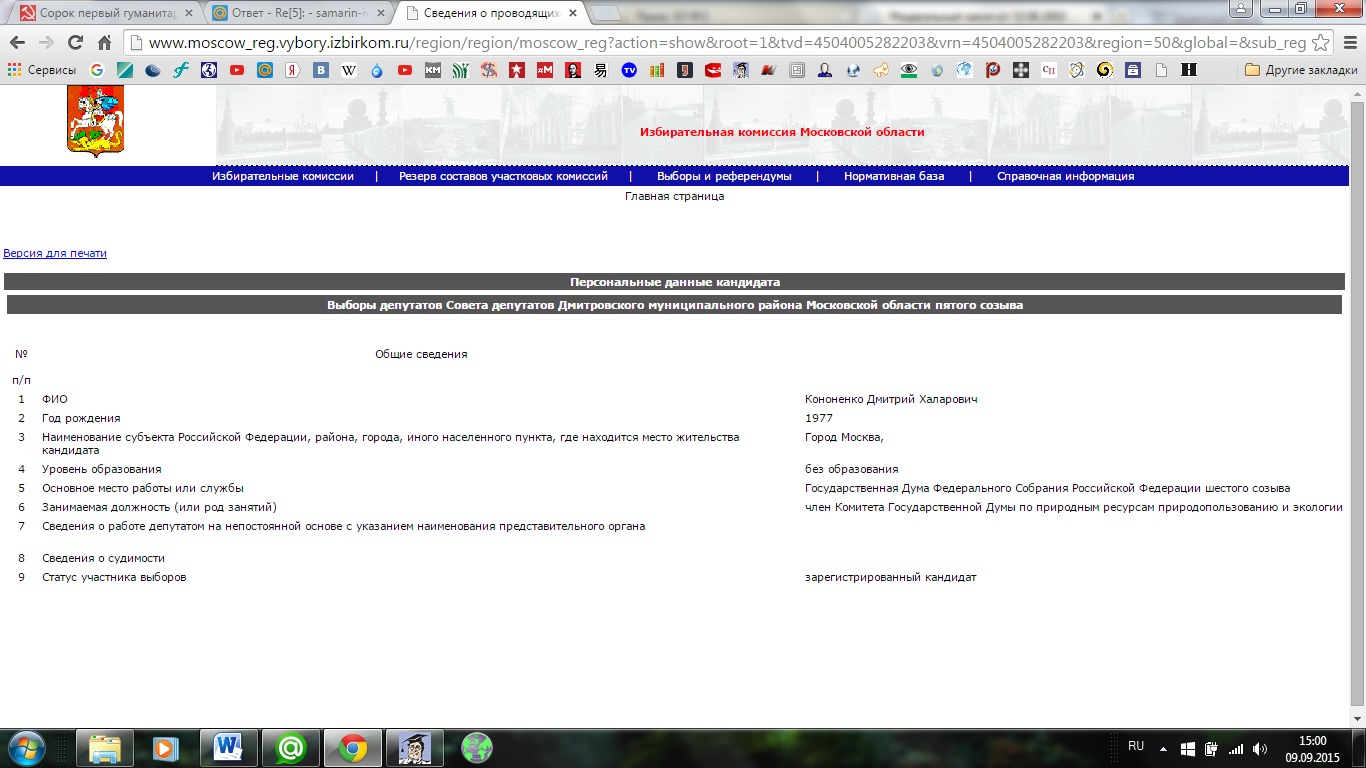Click the candidate name Кононенко Дмитрий Халарович
This screenshot has width=1366, height=768.
891,399
